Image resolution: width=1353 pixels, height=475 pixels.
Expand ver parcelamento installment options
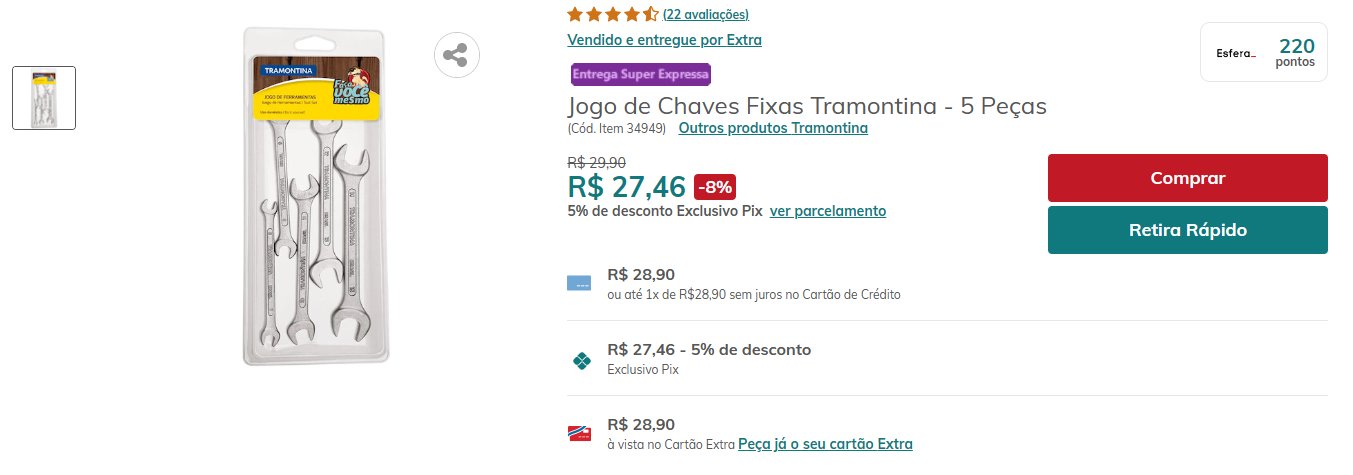pyautogui.click(x=828, y=211)
